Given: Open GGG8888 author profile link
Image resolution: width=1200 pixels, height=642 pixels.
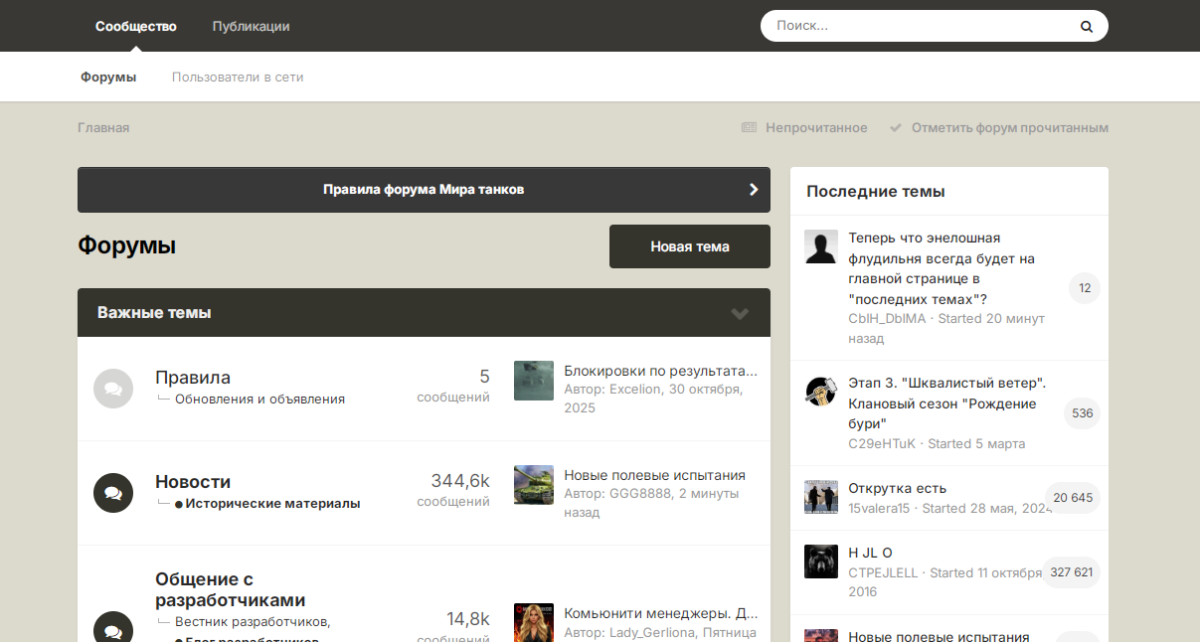Looking at the screenshot, I should tap(640, 493).
